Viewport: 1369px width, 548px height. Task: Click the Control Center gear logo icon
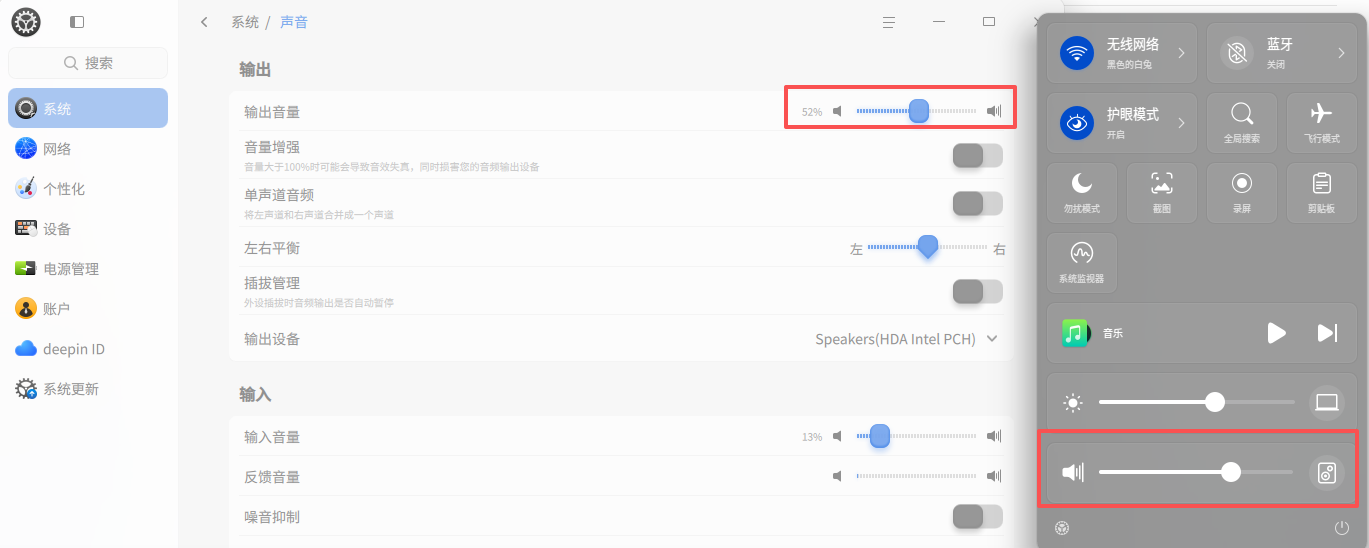pyautogui.click(x=26, y=21)
